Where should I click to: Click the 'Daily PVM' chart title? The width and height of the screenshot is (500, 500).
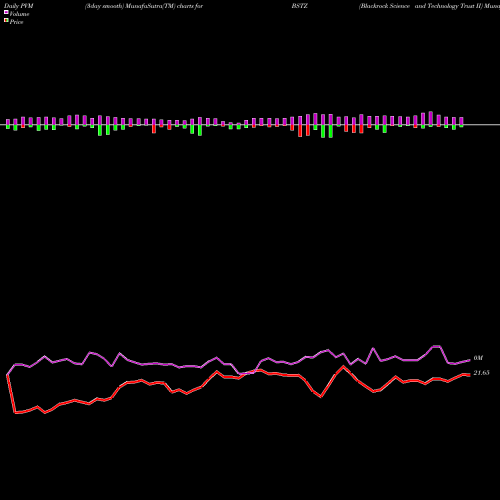(19, 6)
